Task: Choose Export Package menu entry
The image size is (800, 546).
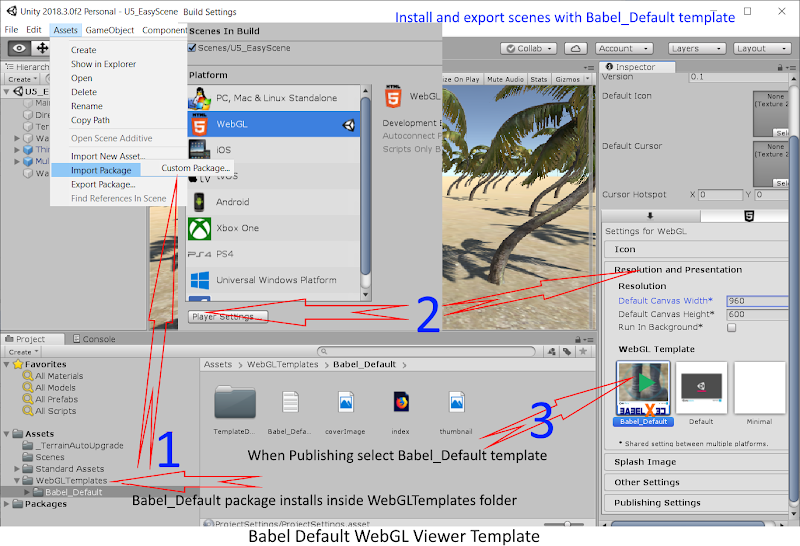Action: [x=103, y=185]
